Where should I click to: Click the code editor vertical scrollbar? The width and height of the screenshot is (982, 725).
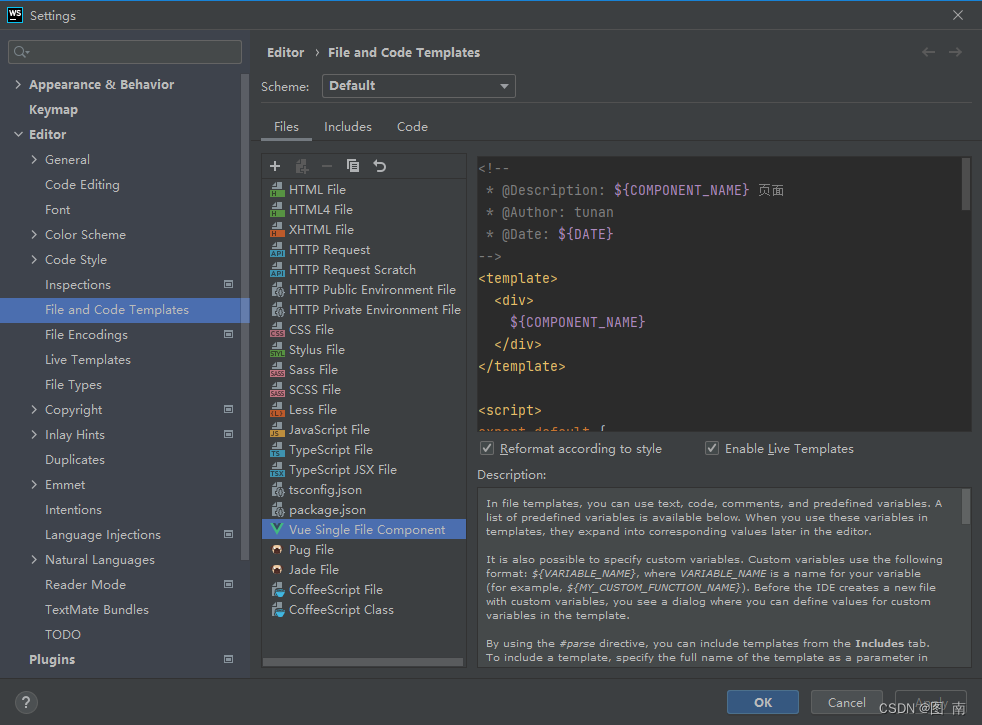[966, 183]
